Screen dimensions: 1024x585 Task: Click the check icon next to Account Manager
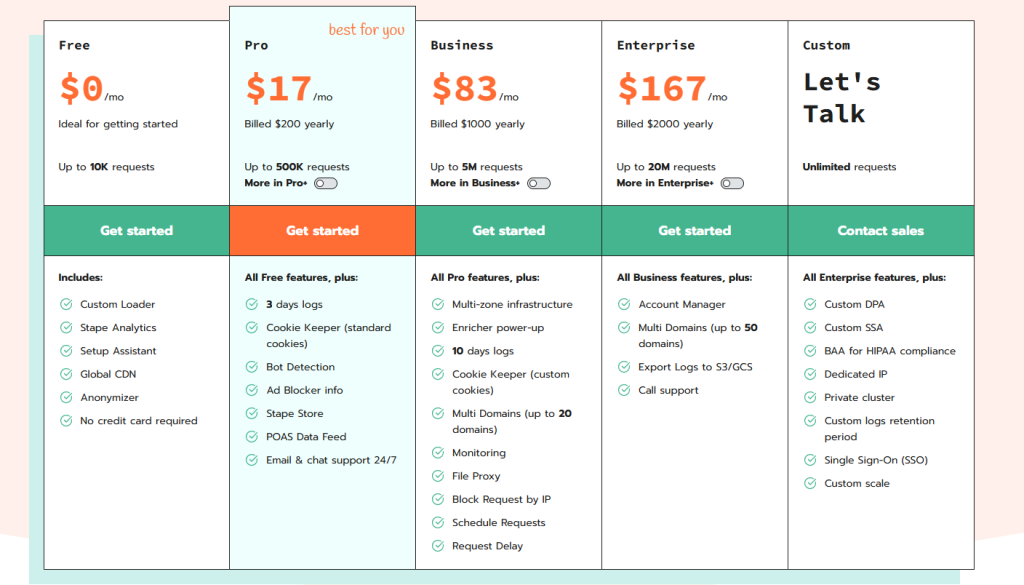[x=624, y=304]
